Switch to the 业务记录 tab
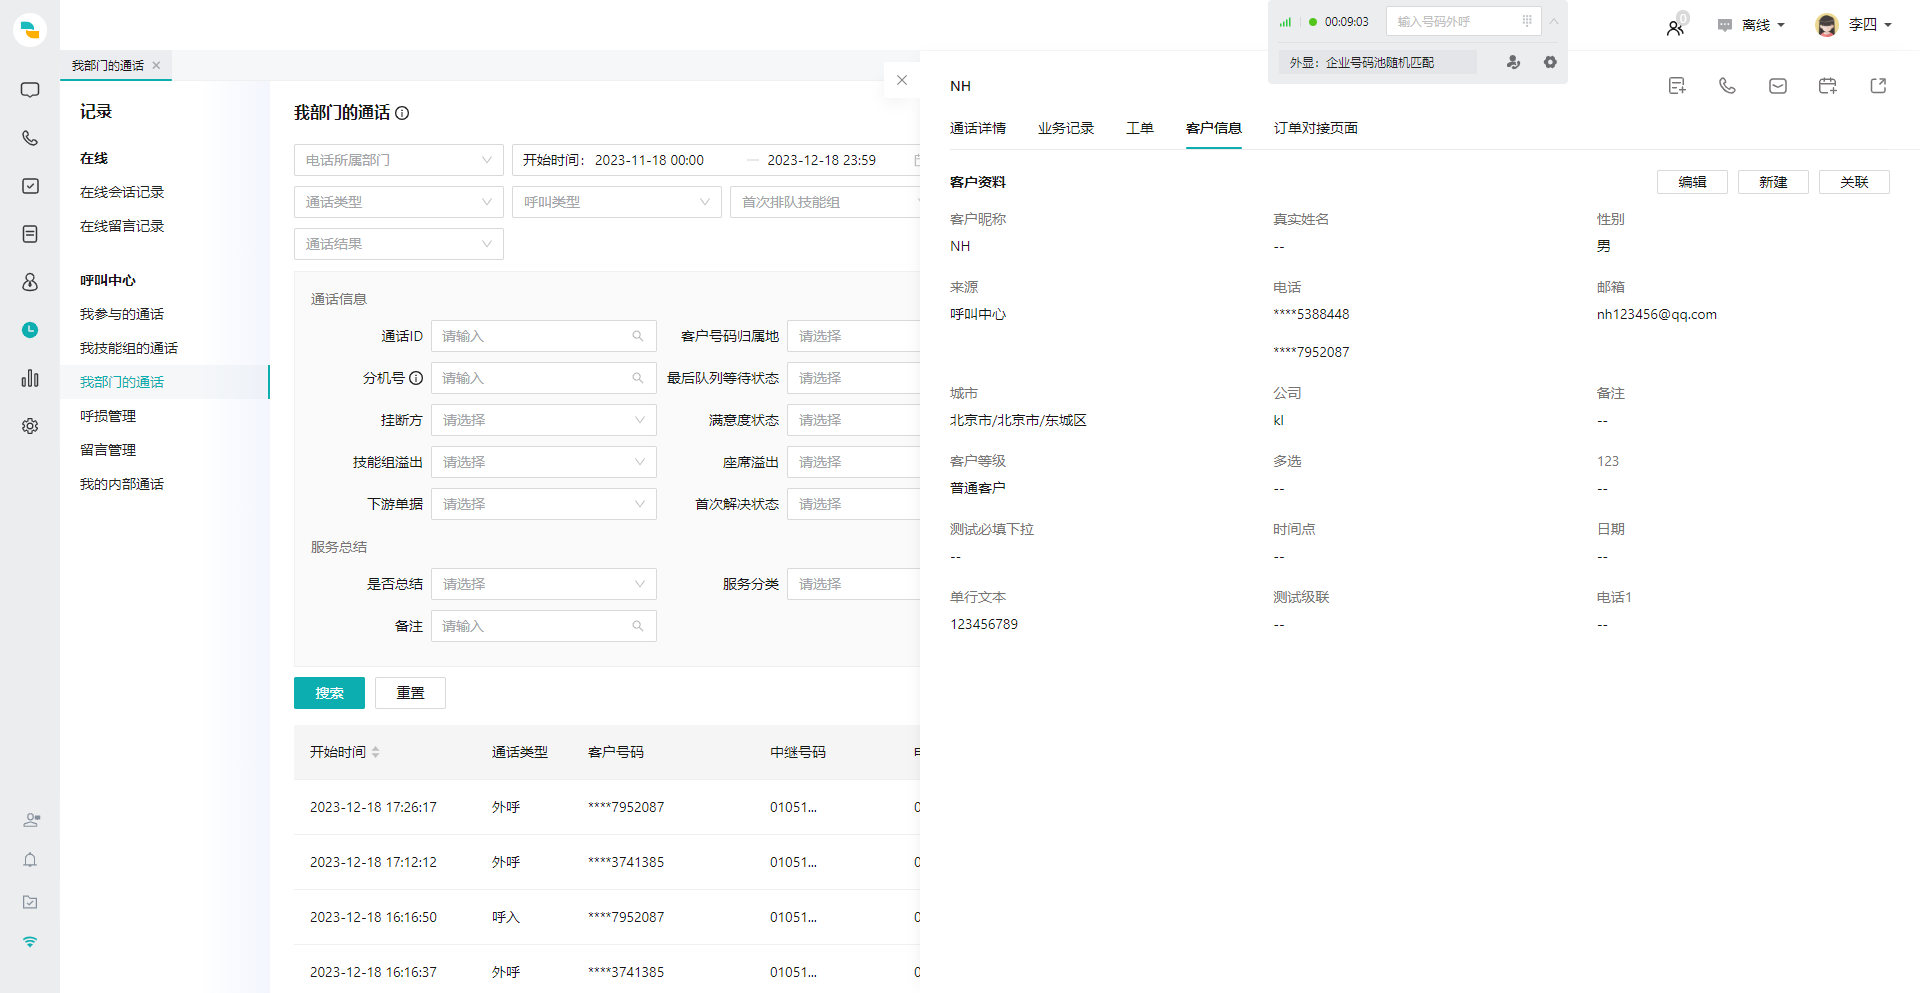 [x=1066, y=128]
